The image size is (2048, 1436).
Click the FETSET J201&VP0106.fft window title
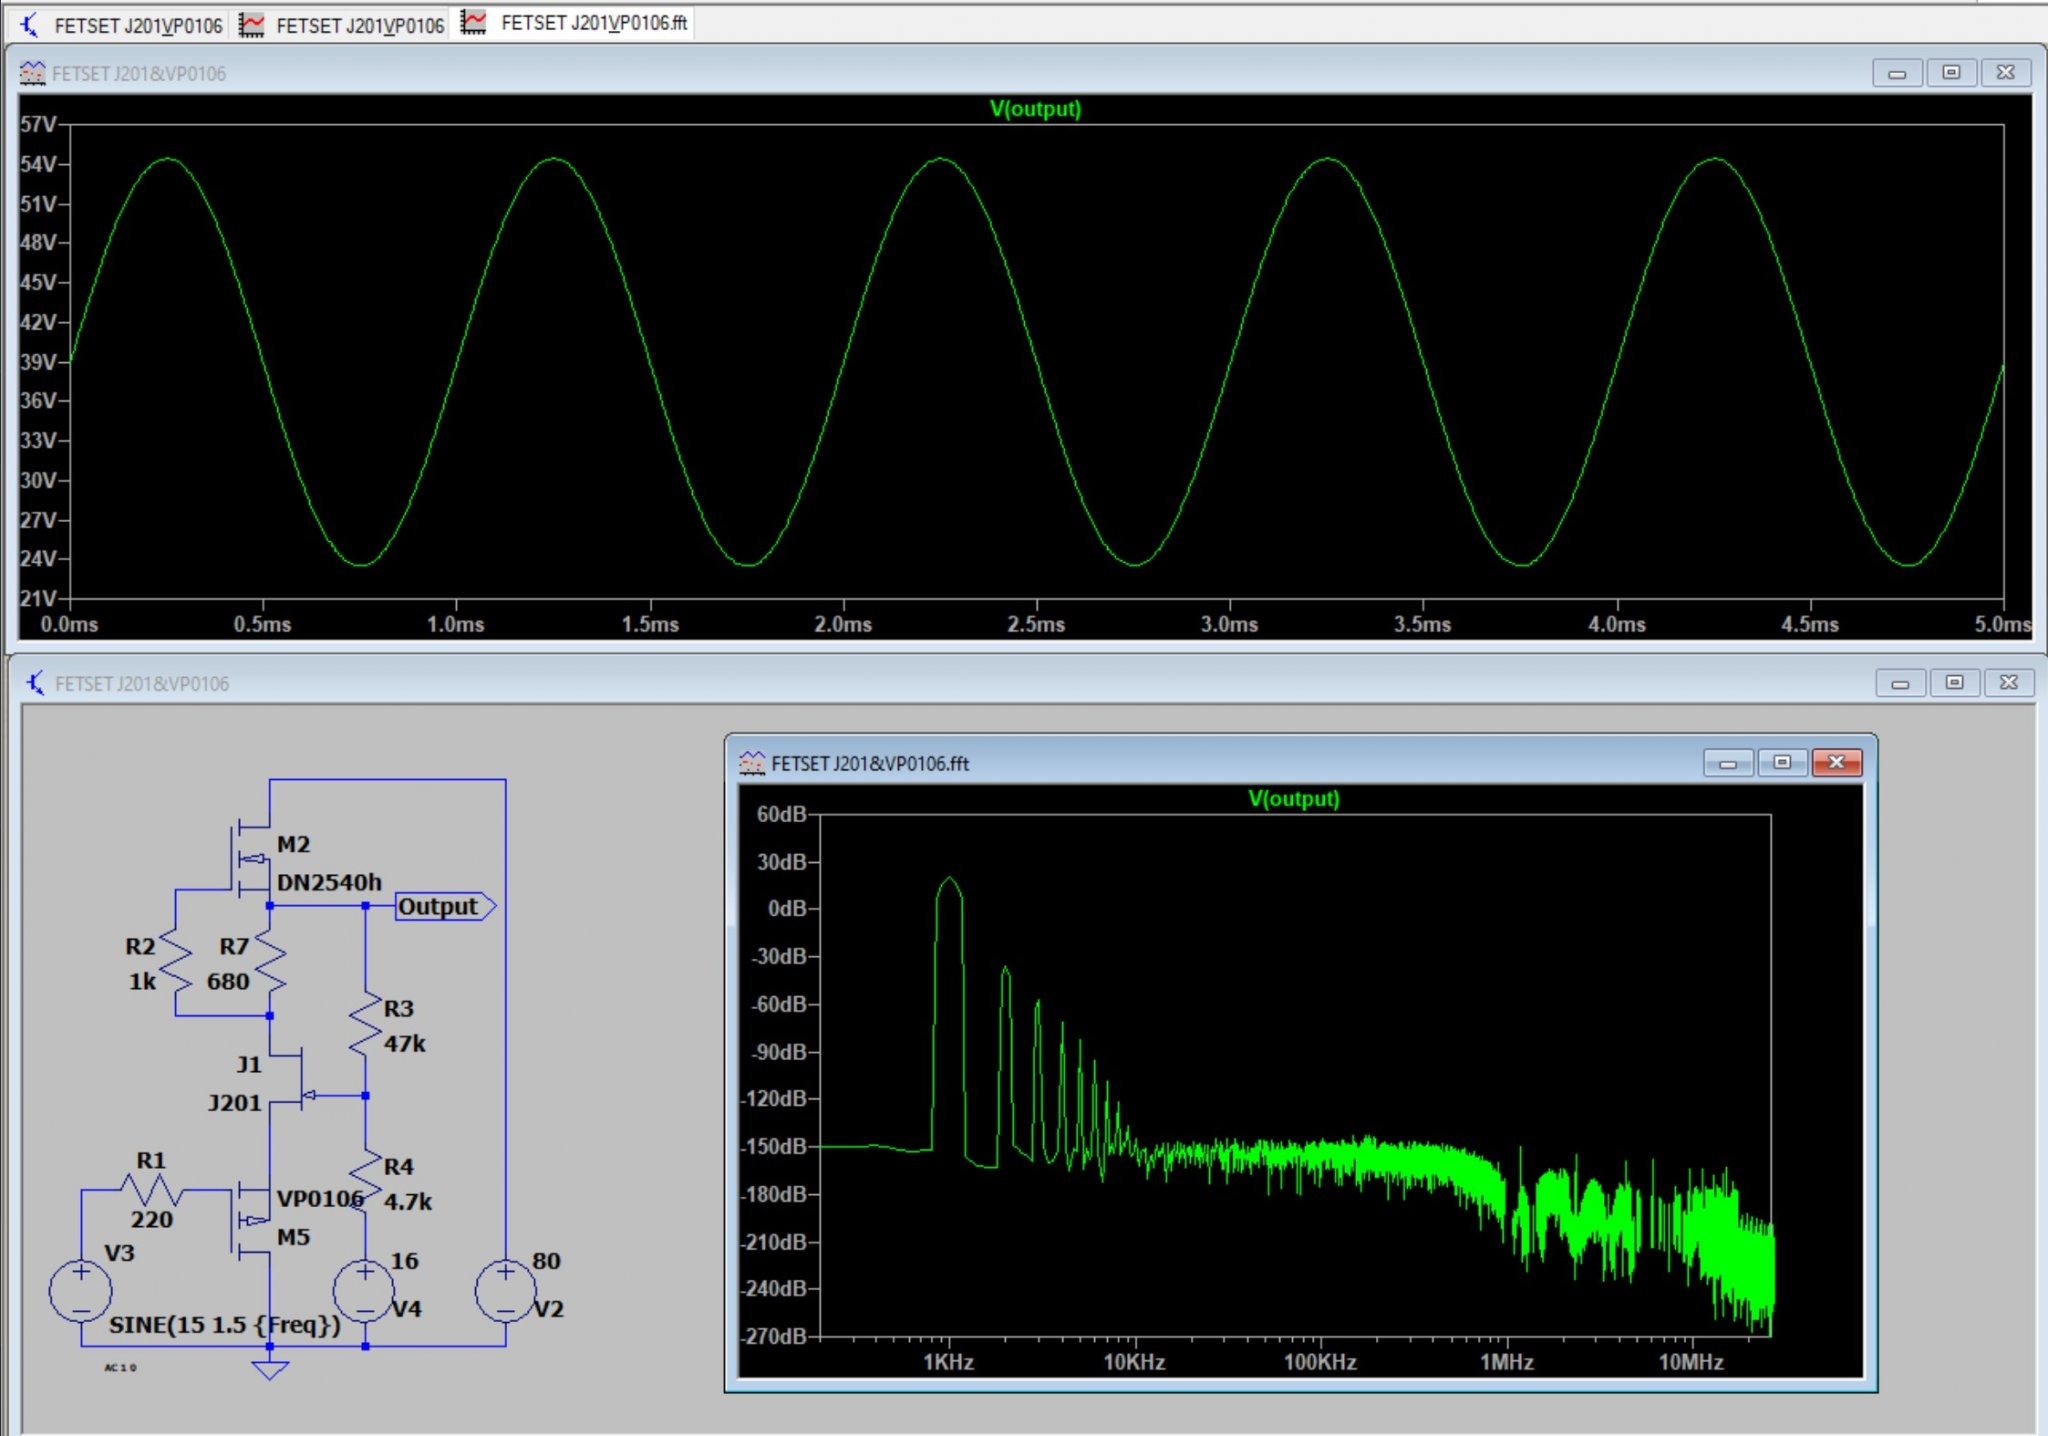point(870,764)
